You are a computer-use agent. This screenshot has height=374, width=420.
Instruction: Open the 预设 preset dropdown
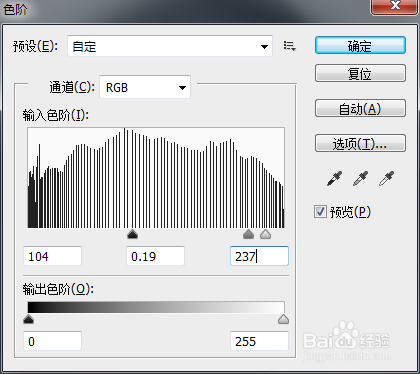[x=170, y=46]
